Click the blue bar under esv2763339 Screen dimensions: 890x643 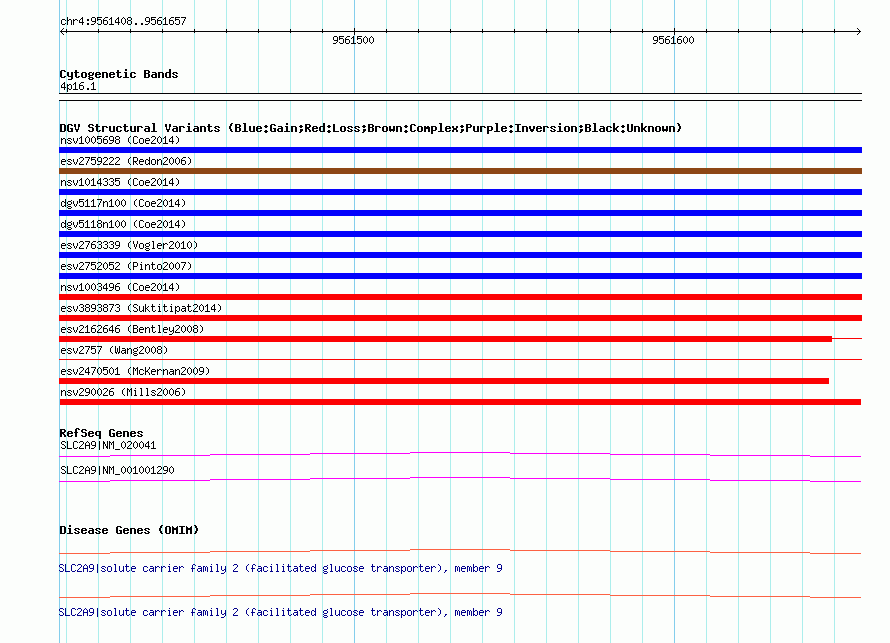(x=460, y=255)
